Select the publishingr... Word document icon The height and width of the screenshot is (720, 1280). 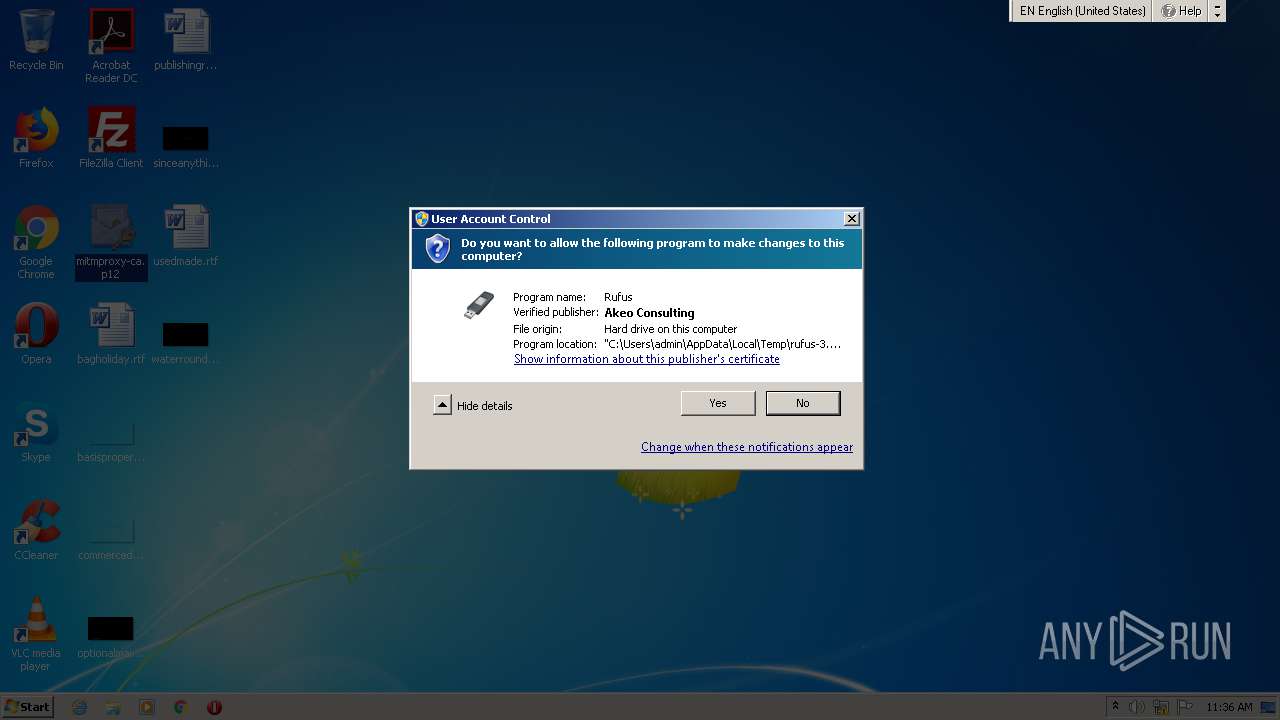186,40
